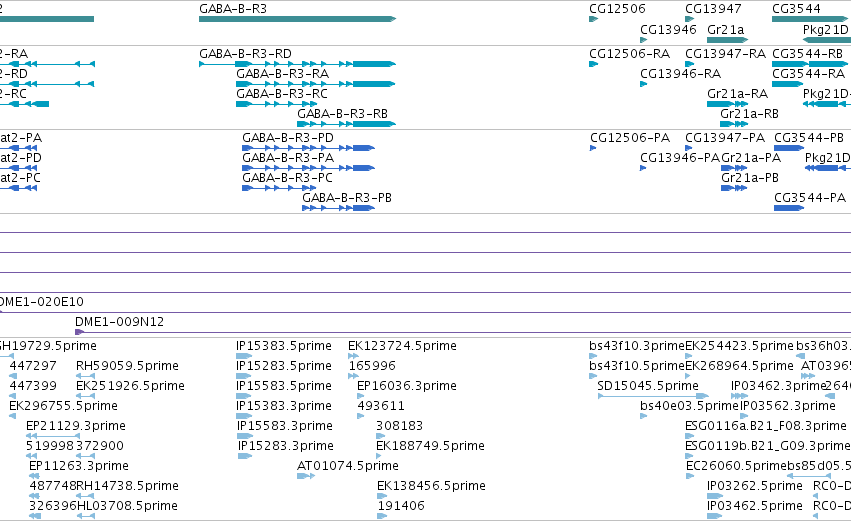Select EST IP03262.5prime

[x=755, y=486]
